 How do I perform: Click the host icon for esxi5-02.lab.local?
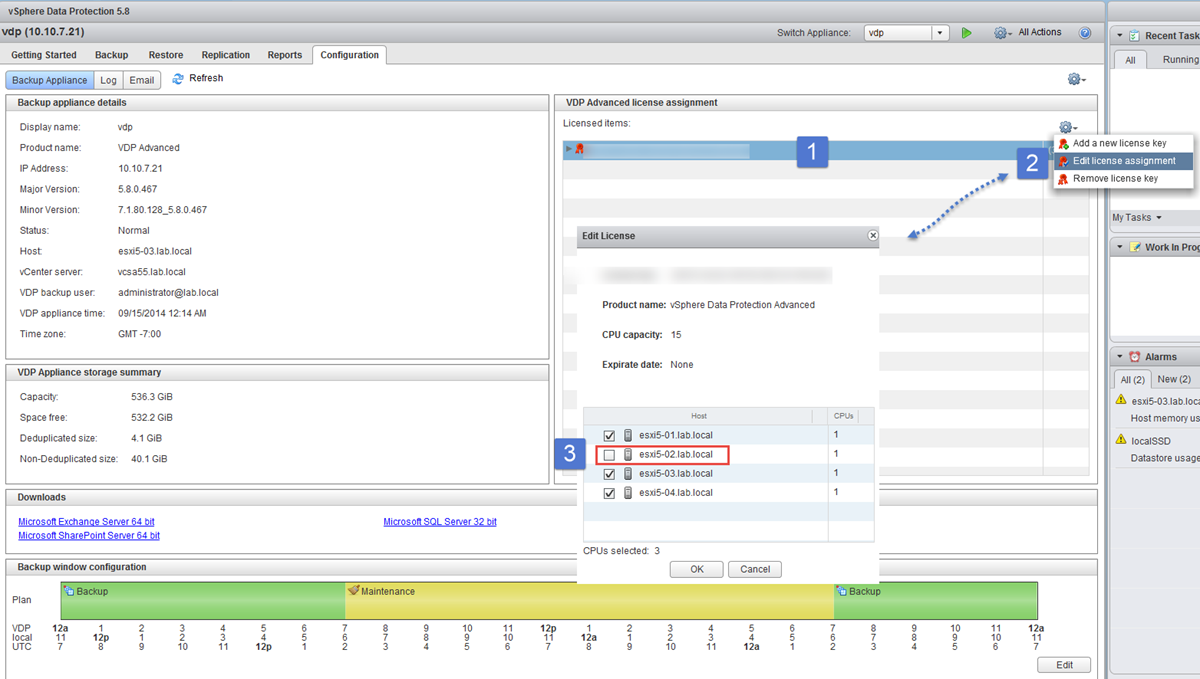628,455
